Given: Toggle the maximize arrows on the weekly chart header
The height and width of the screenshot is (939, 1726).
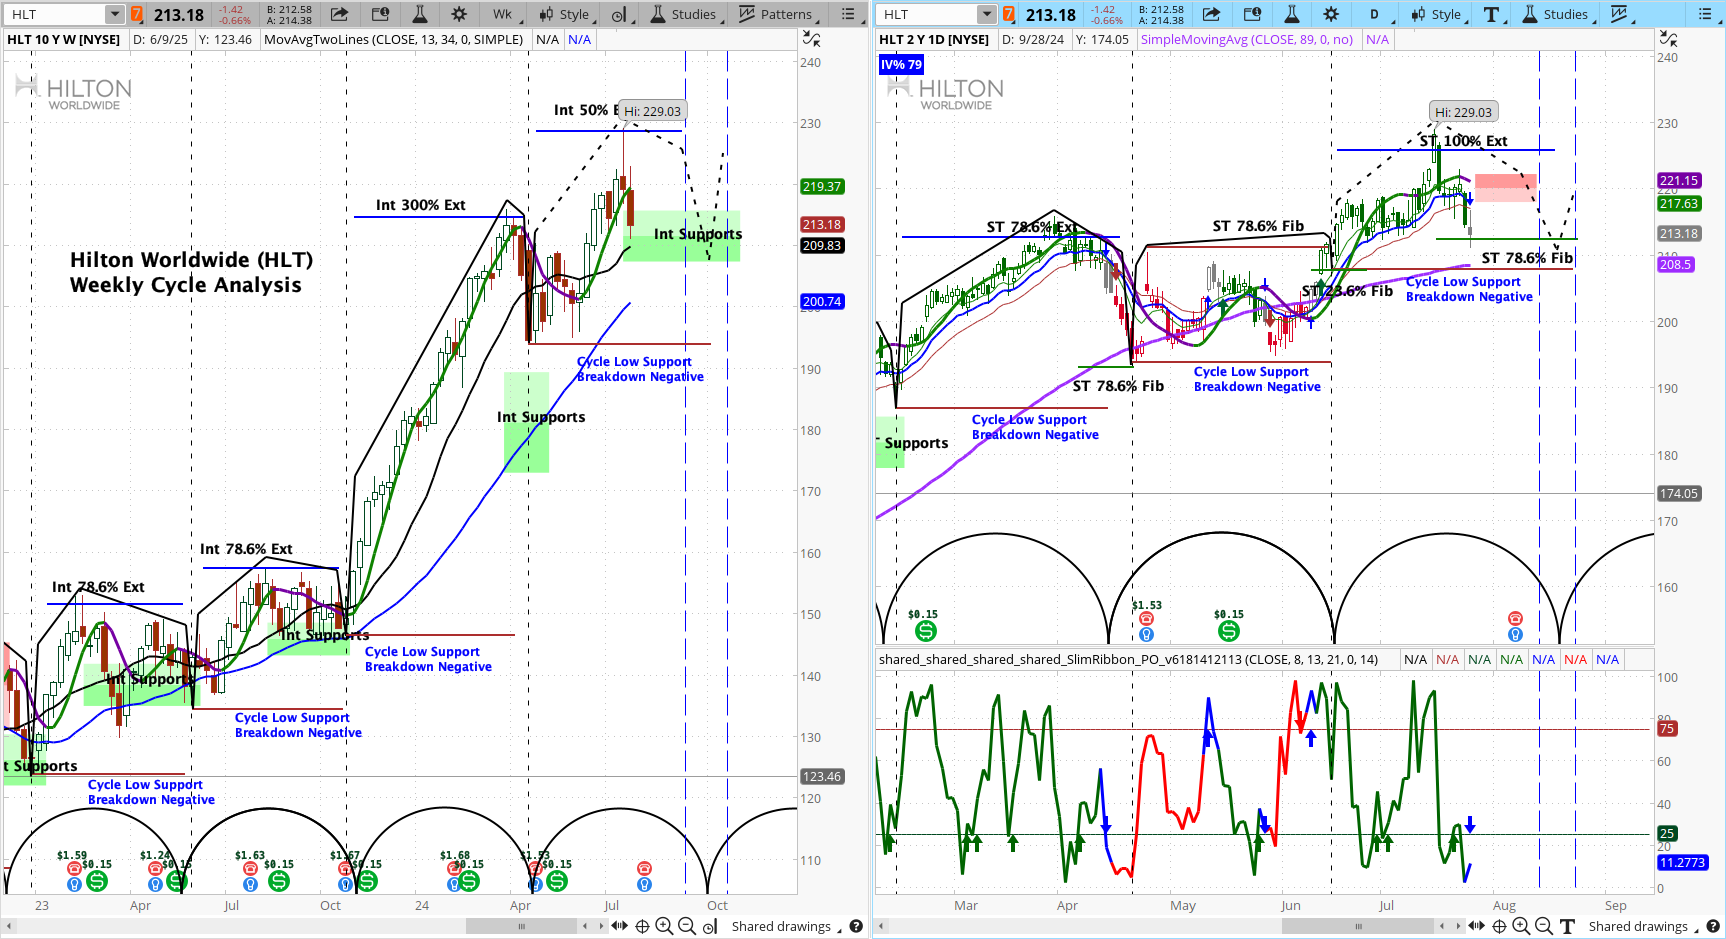Looking at the screenshot, I should [812, 39].
